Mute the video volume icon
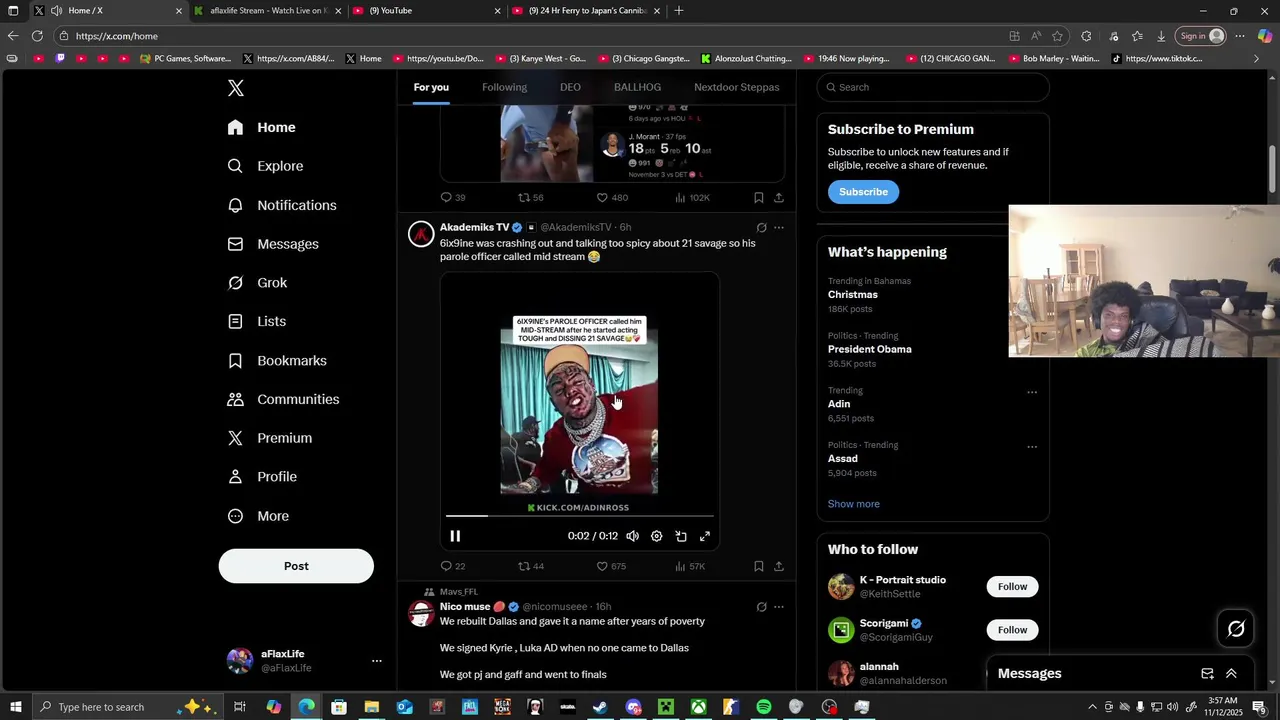The width and height of the screenshot is (1280, 720). tap(632, 536)
